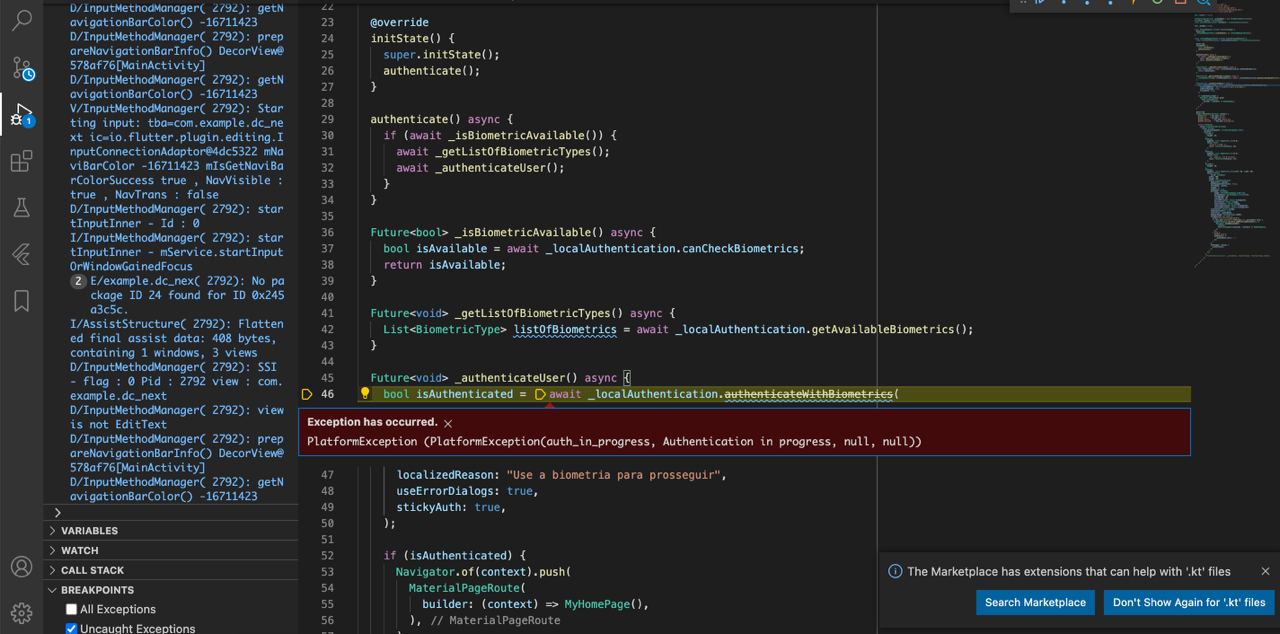The width and height of the screenshot is (1280, 634).
Task: Click Search Marketplace button
Action: coord(1035,602)
